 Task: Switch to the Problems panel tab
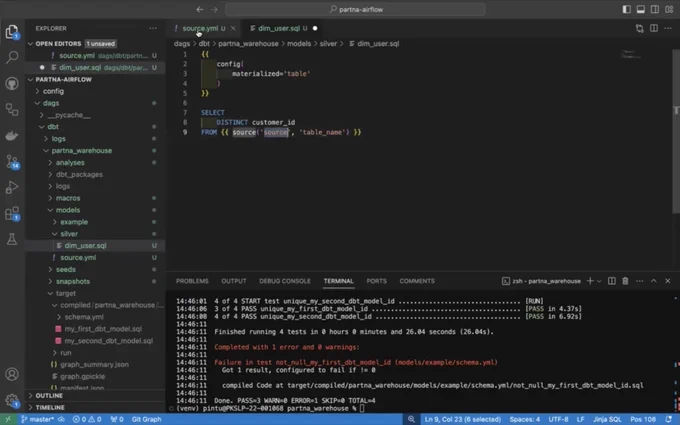192,281
